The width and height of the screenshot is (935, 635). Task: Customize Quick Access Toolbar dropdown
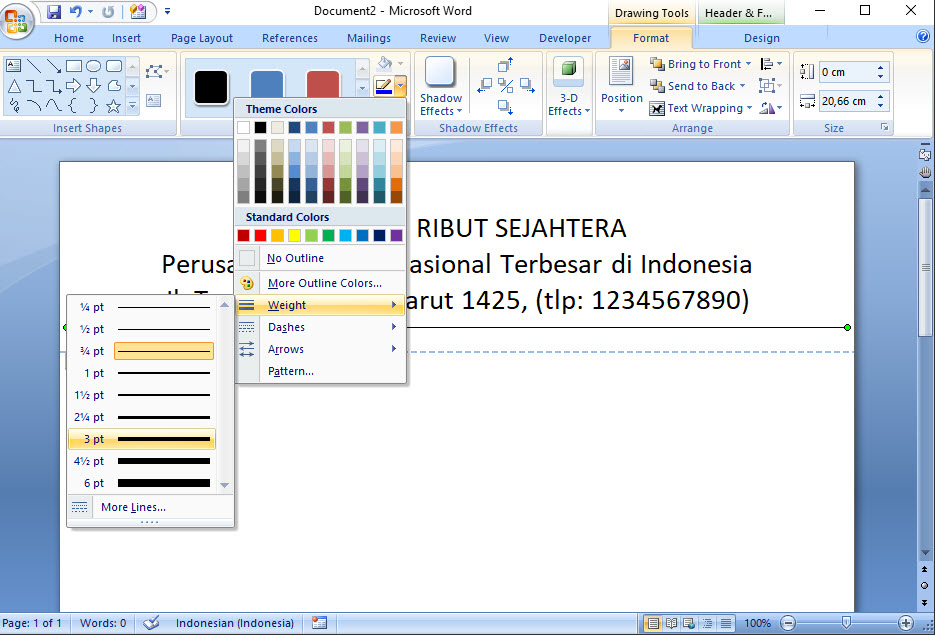click(168, 11)
